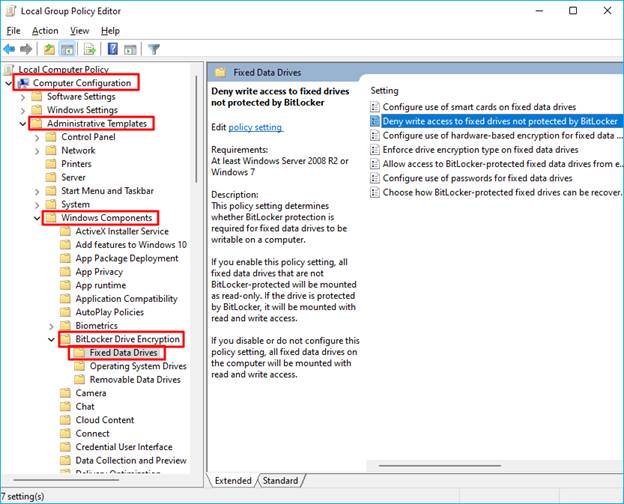The height and width of the screenshot is (504, 624).
Task: Click the Filter funnel toolbar icon
Action: click(x=154, y=49)
